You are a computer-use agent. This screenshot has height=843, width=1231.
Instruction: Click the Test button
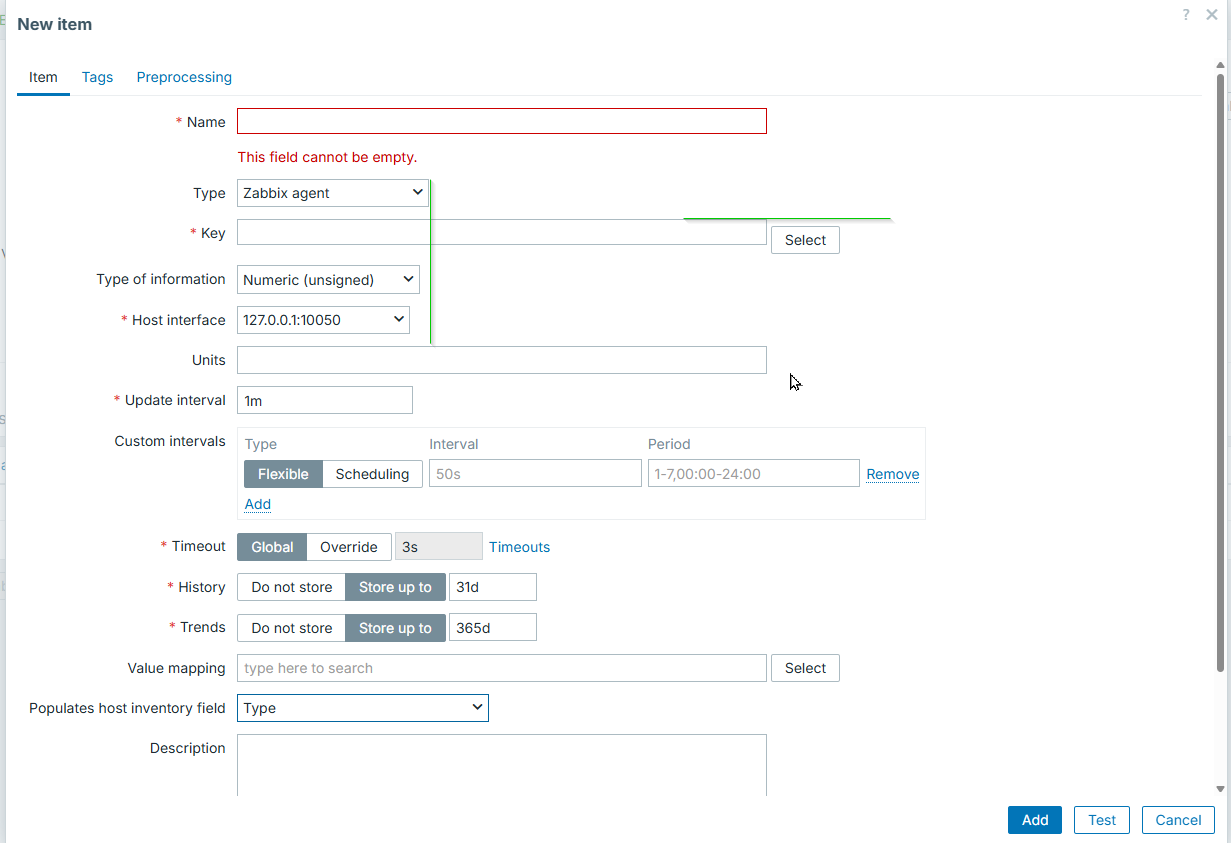pyautogui.click(x=1101, y=820)
